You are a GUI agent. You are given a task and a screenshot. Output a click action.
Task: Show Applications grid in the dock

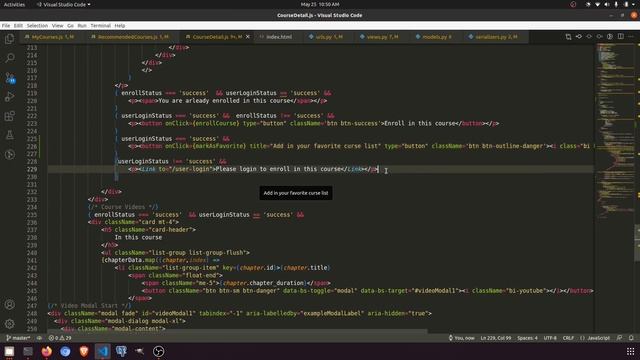click(x=631, y=351)
